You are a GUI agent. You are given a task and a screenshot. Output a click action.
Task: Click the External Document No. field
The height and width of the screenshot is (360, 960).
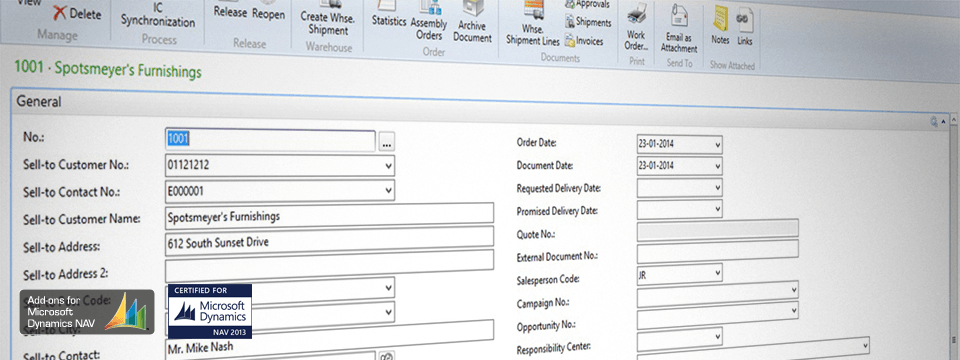click(x=718, y=251)
